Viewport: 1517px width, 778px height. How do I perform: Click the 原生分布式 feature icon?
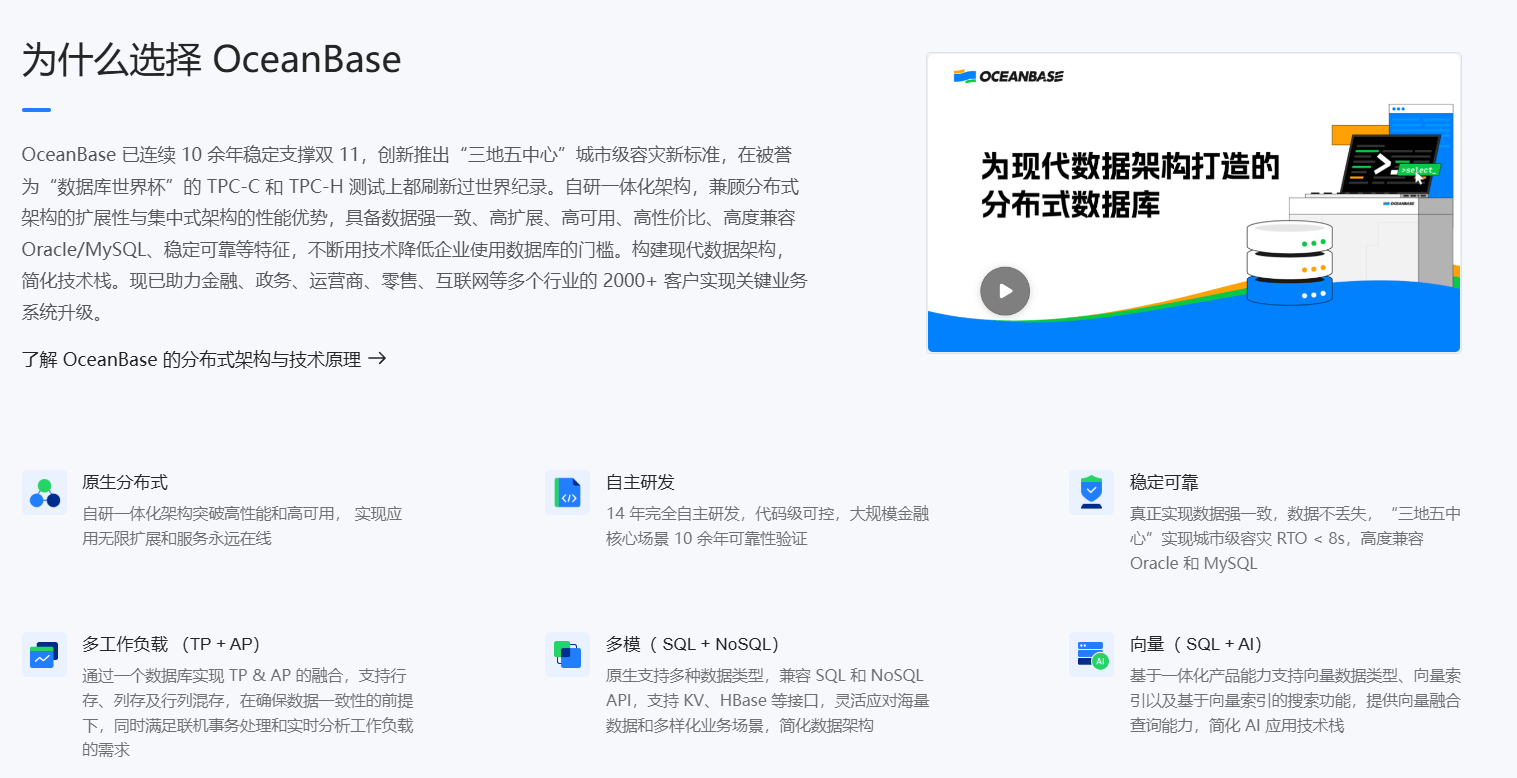[x=45, y=493]
